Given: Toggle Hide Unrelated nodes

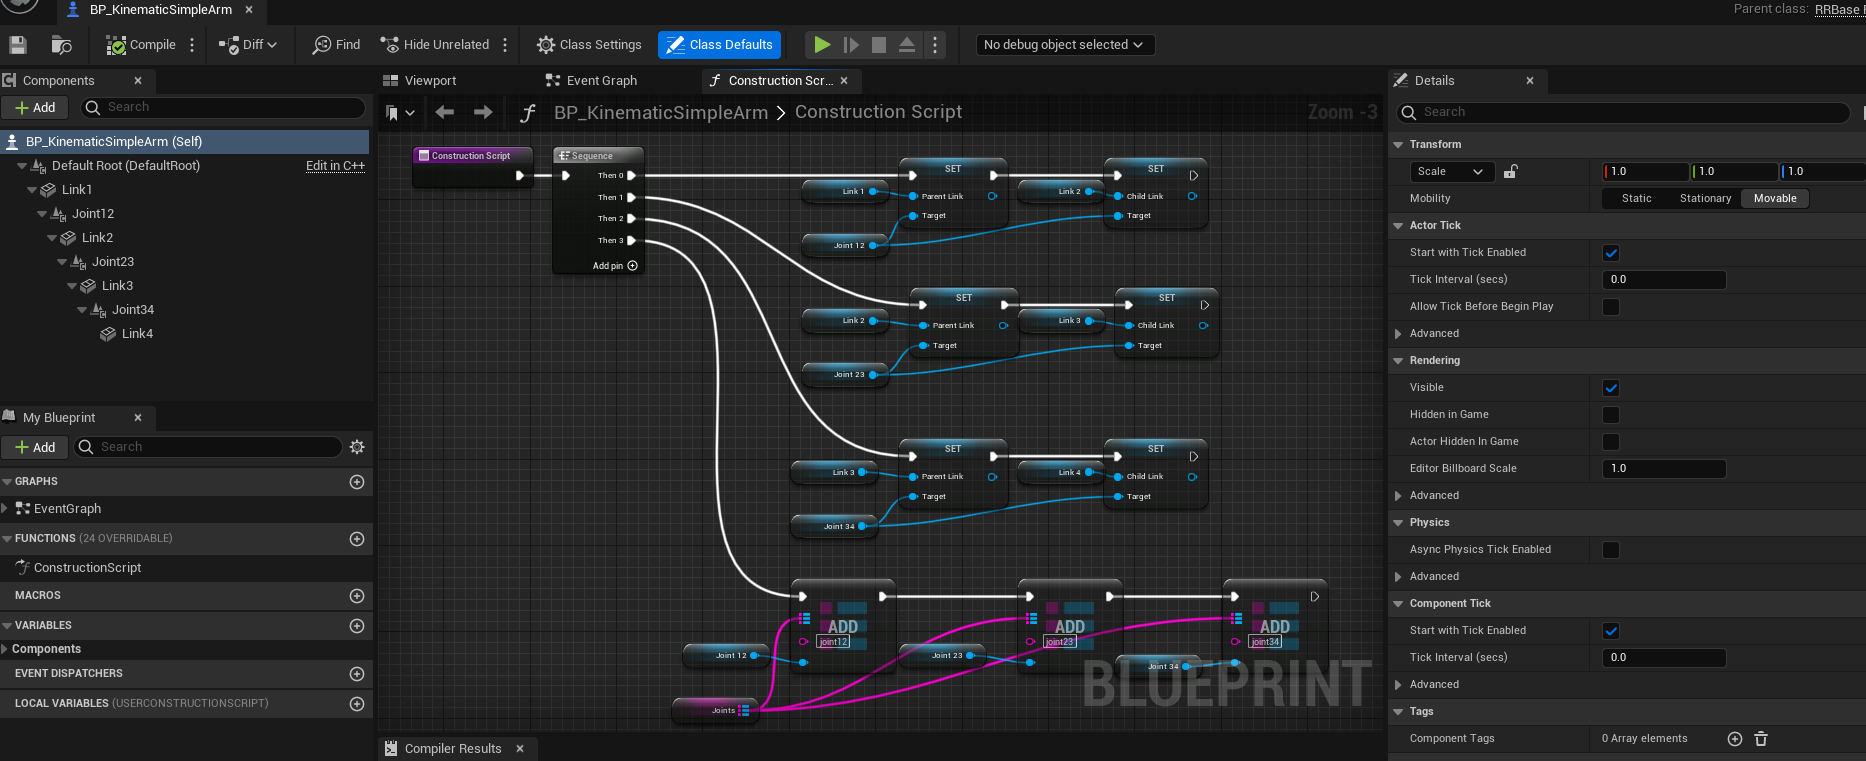Looking at the screenshot, I should 435,45.
